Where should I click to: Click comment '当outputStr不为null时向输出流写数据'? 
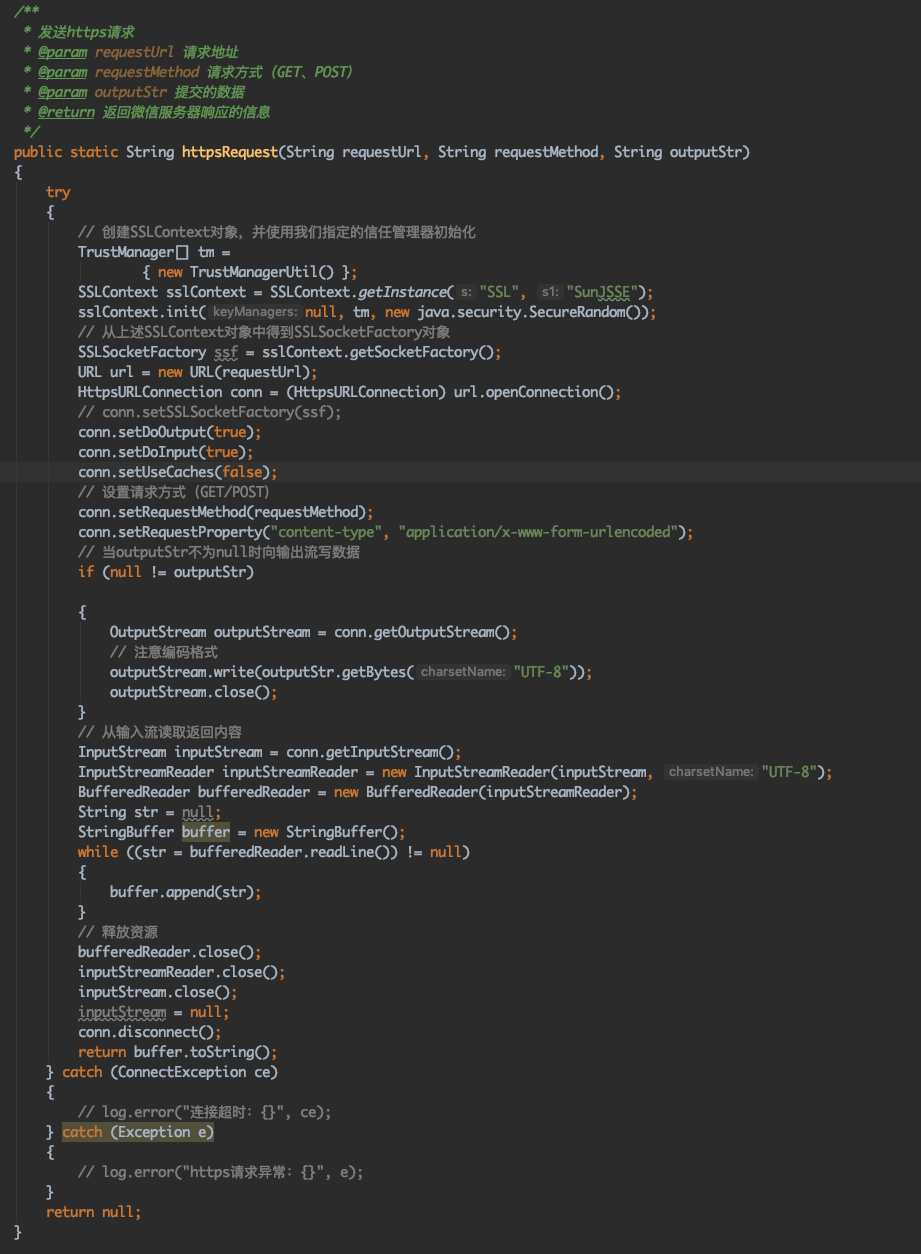pos(219,552)
